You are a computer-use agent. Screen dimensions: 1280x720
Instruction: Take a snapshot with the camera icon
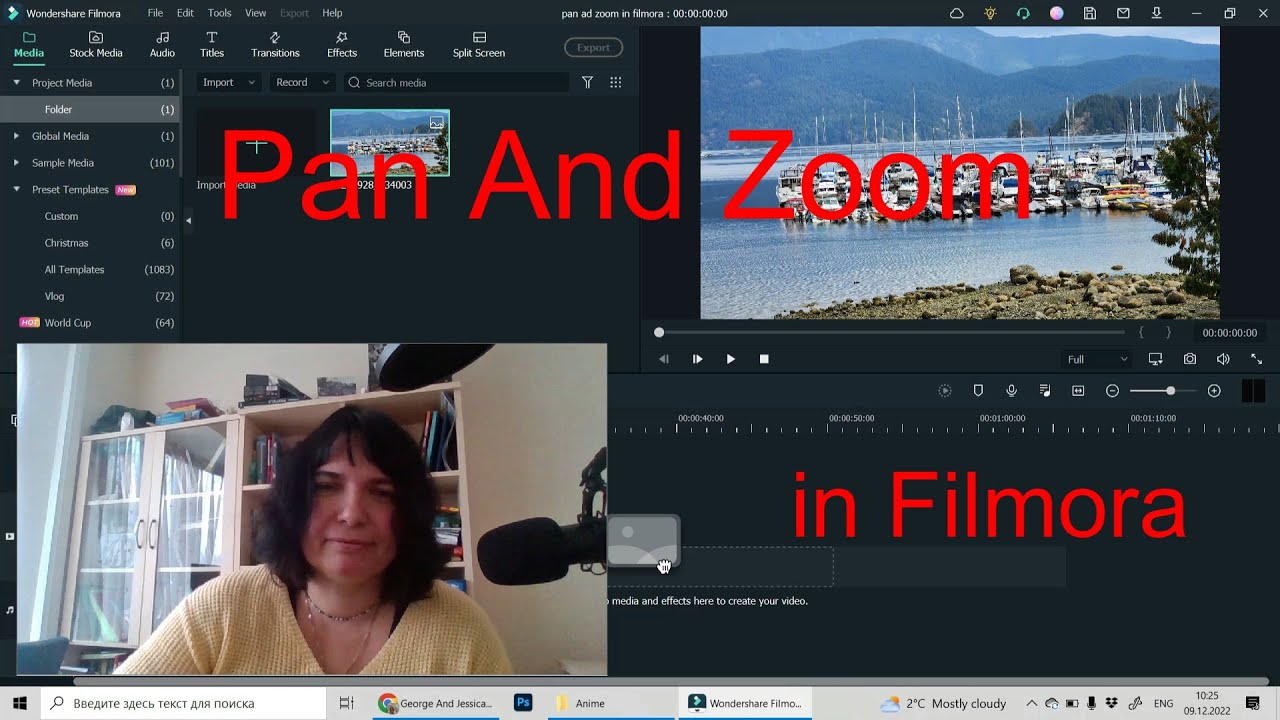click(x=1190, y=359)
